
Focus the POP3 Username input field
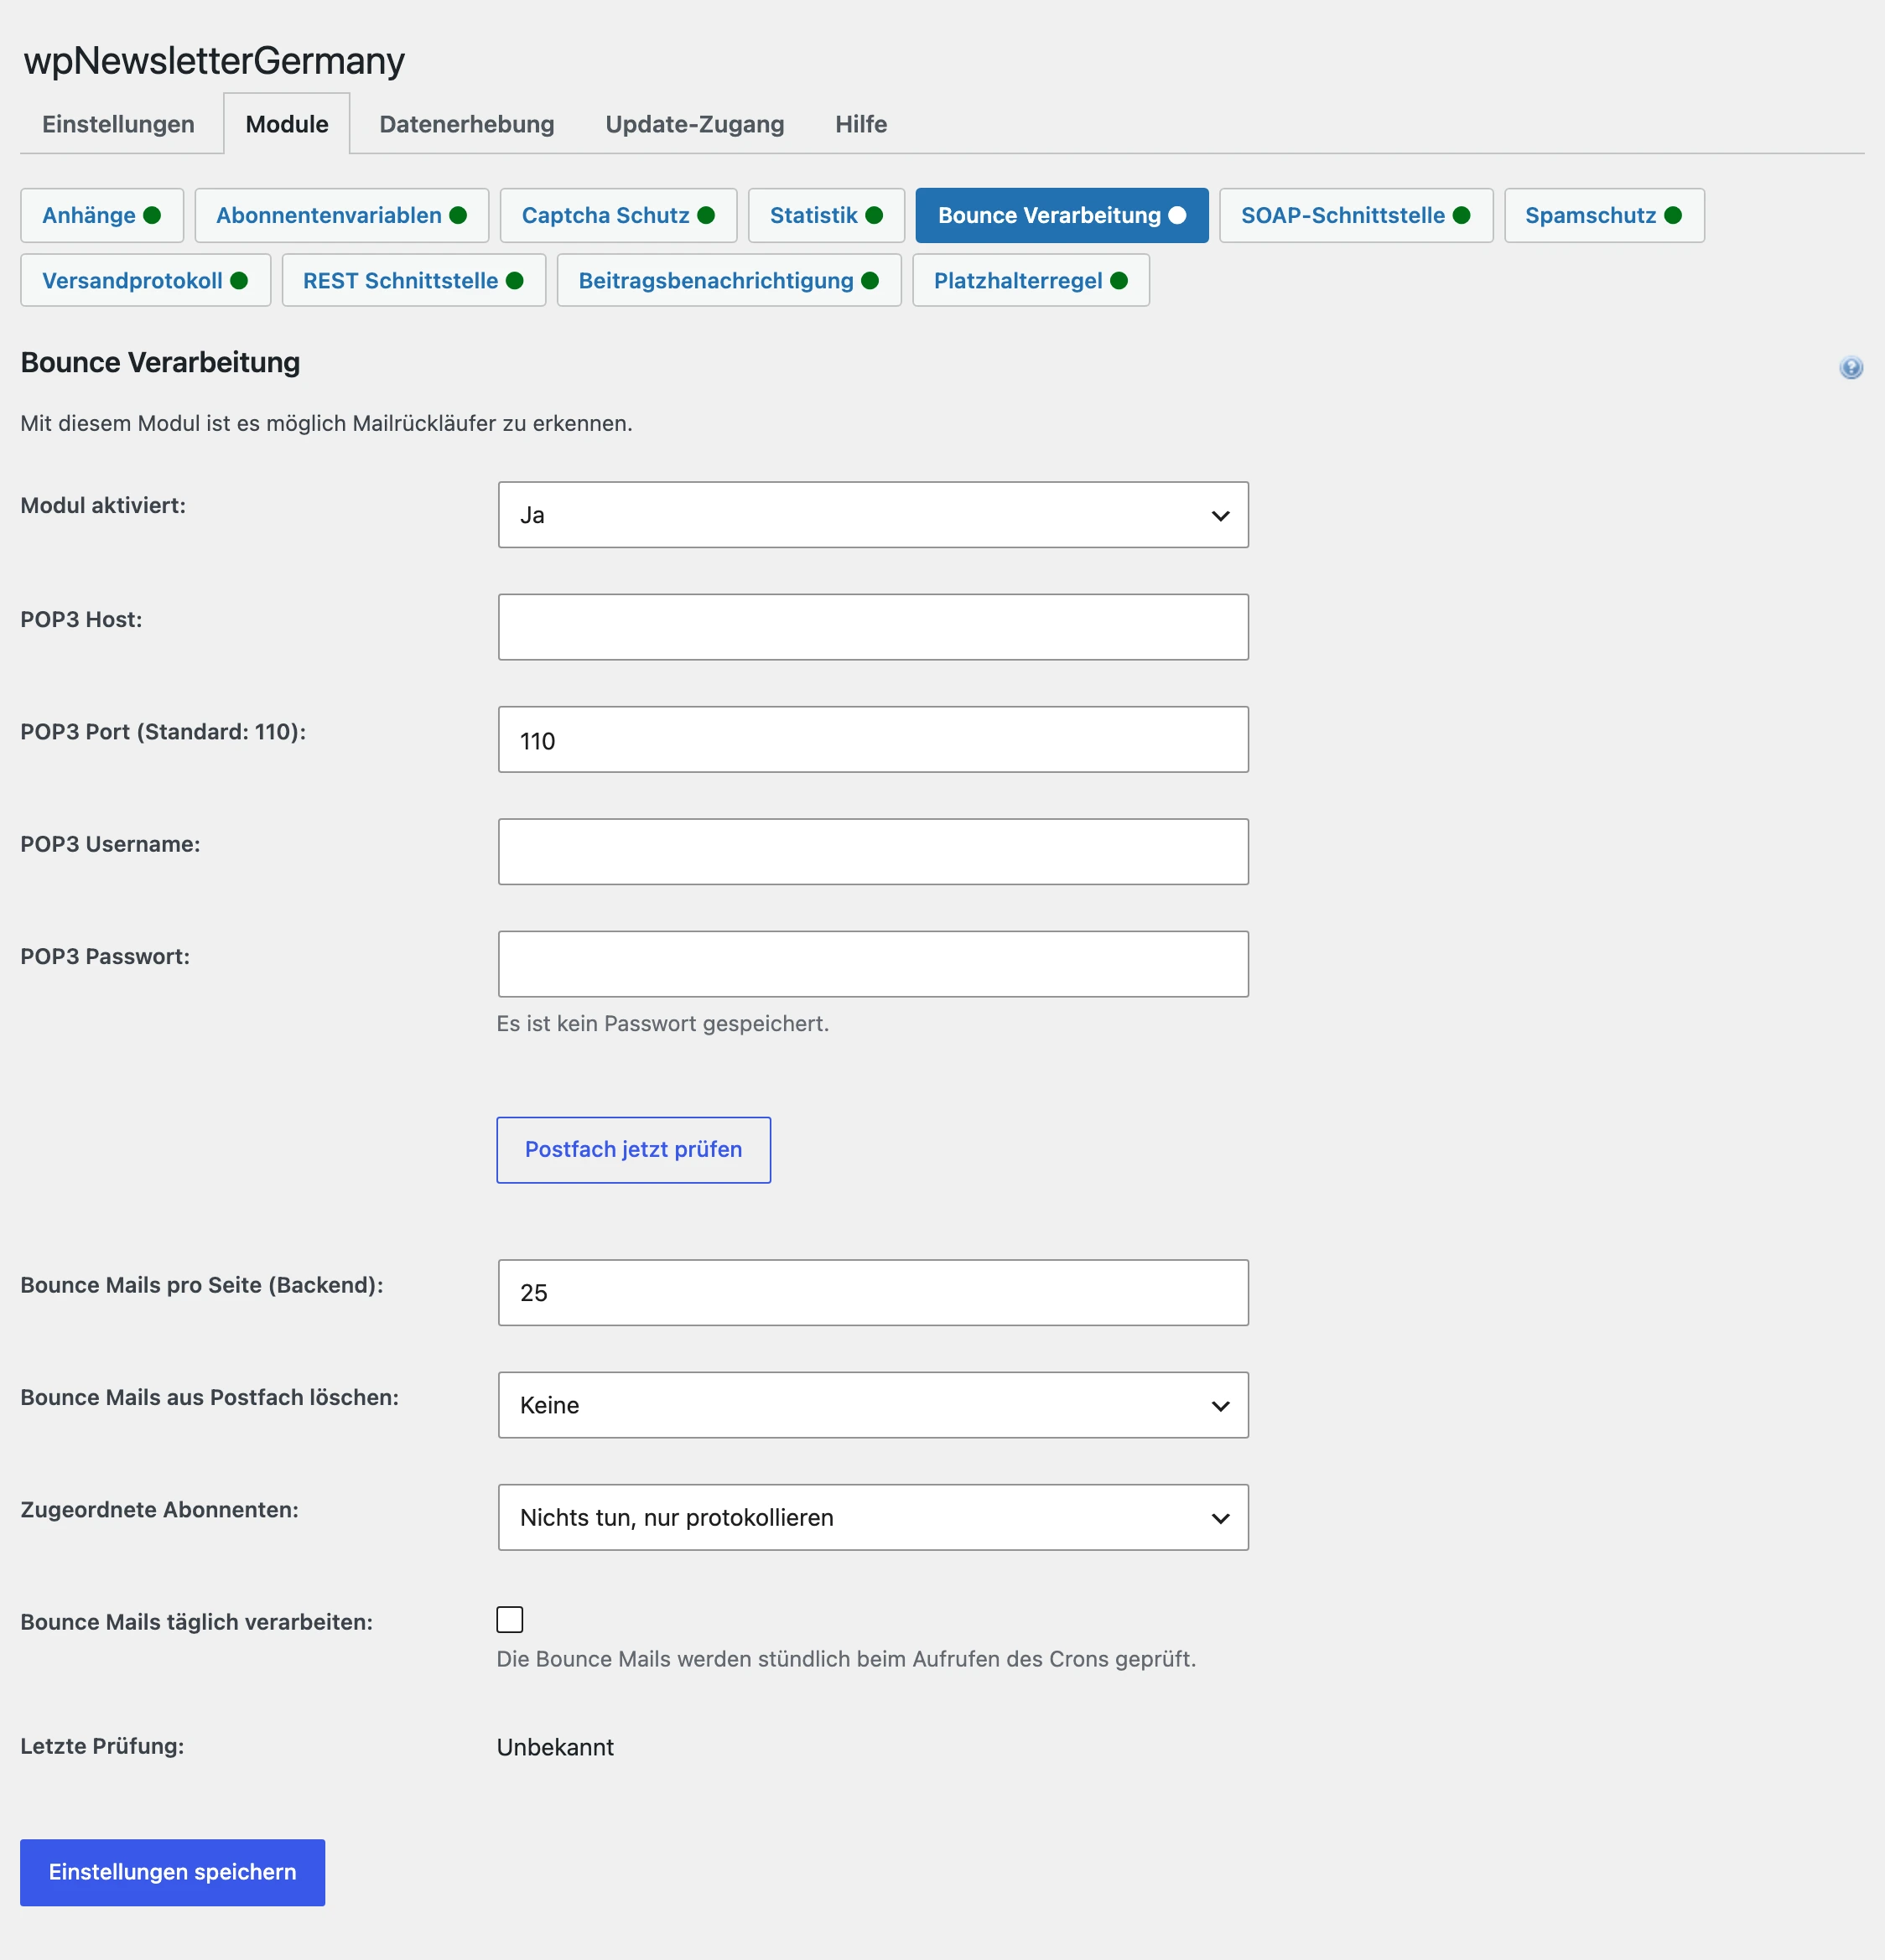click(x=873, y=851)
